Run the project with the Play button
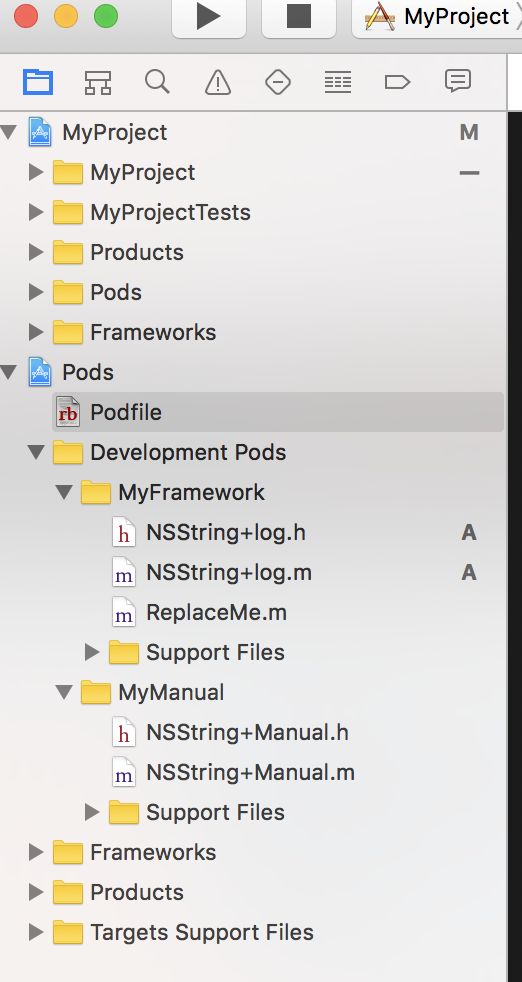 209,17
